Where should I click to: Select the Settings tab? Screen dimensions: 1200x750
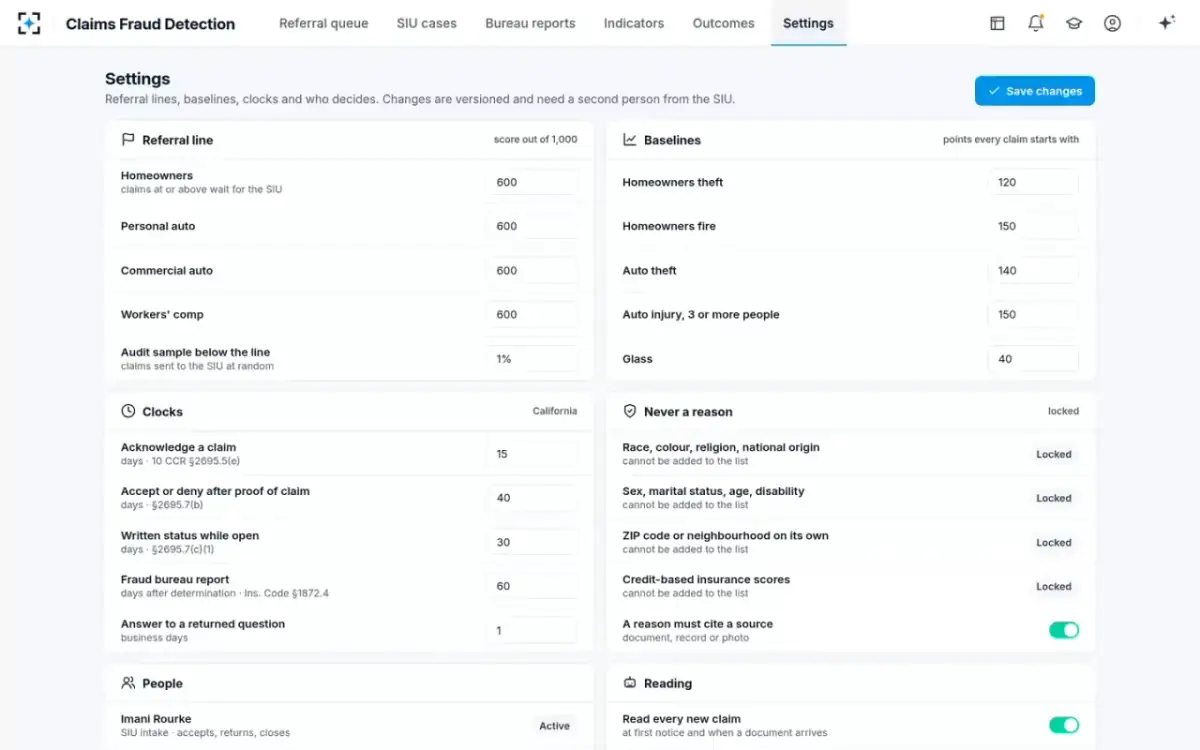pyautogui.click(x=808, y=23)
